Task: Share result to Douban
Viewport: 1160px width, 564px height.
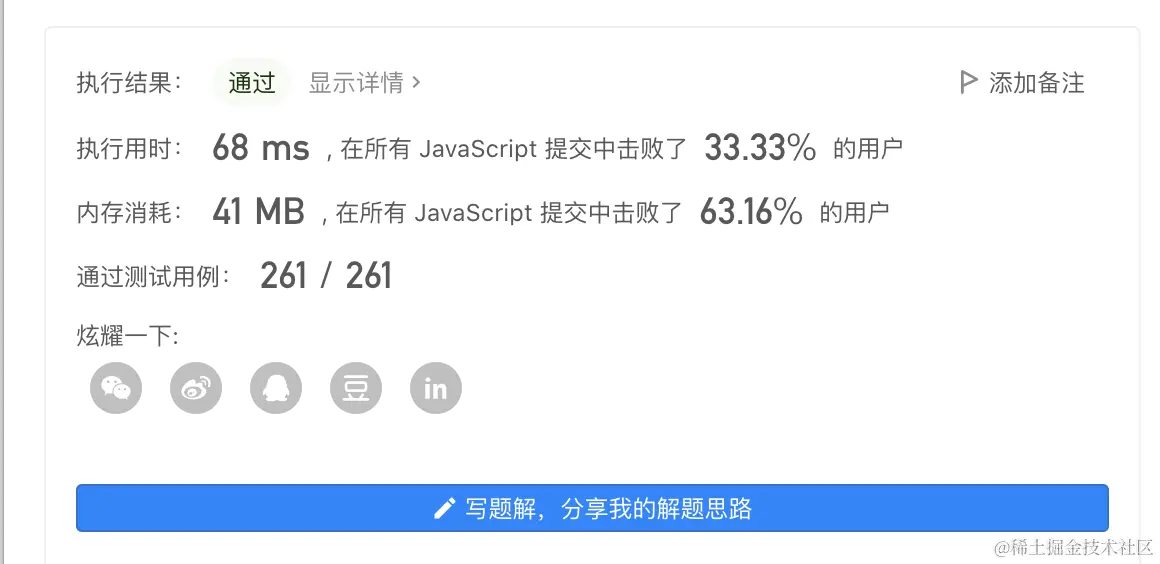Action: 356,388
